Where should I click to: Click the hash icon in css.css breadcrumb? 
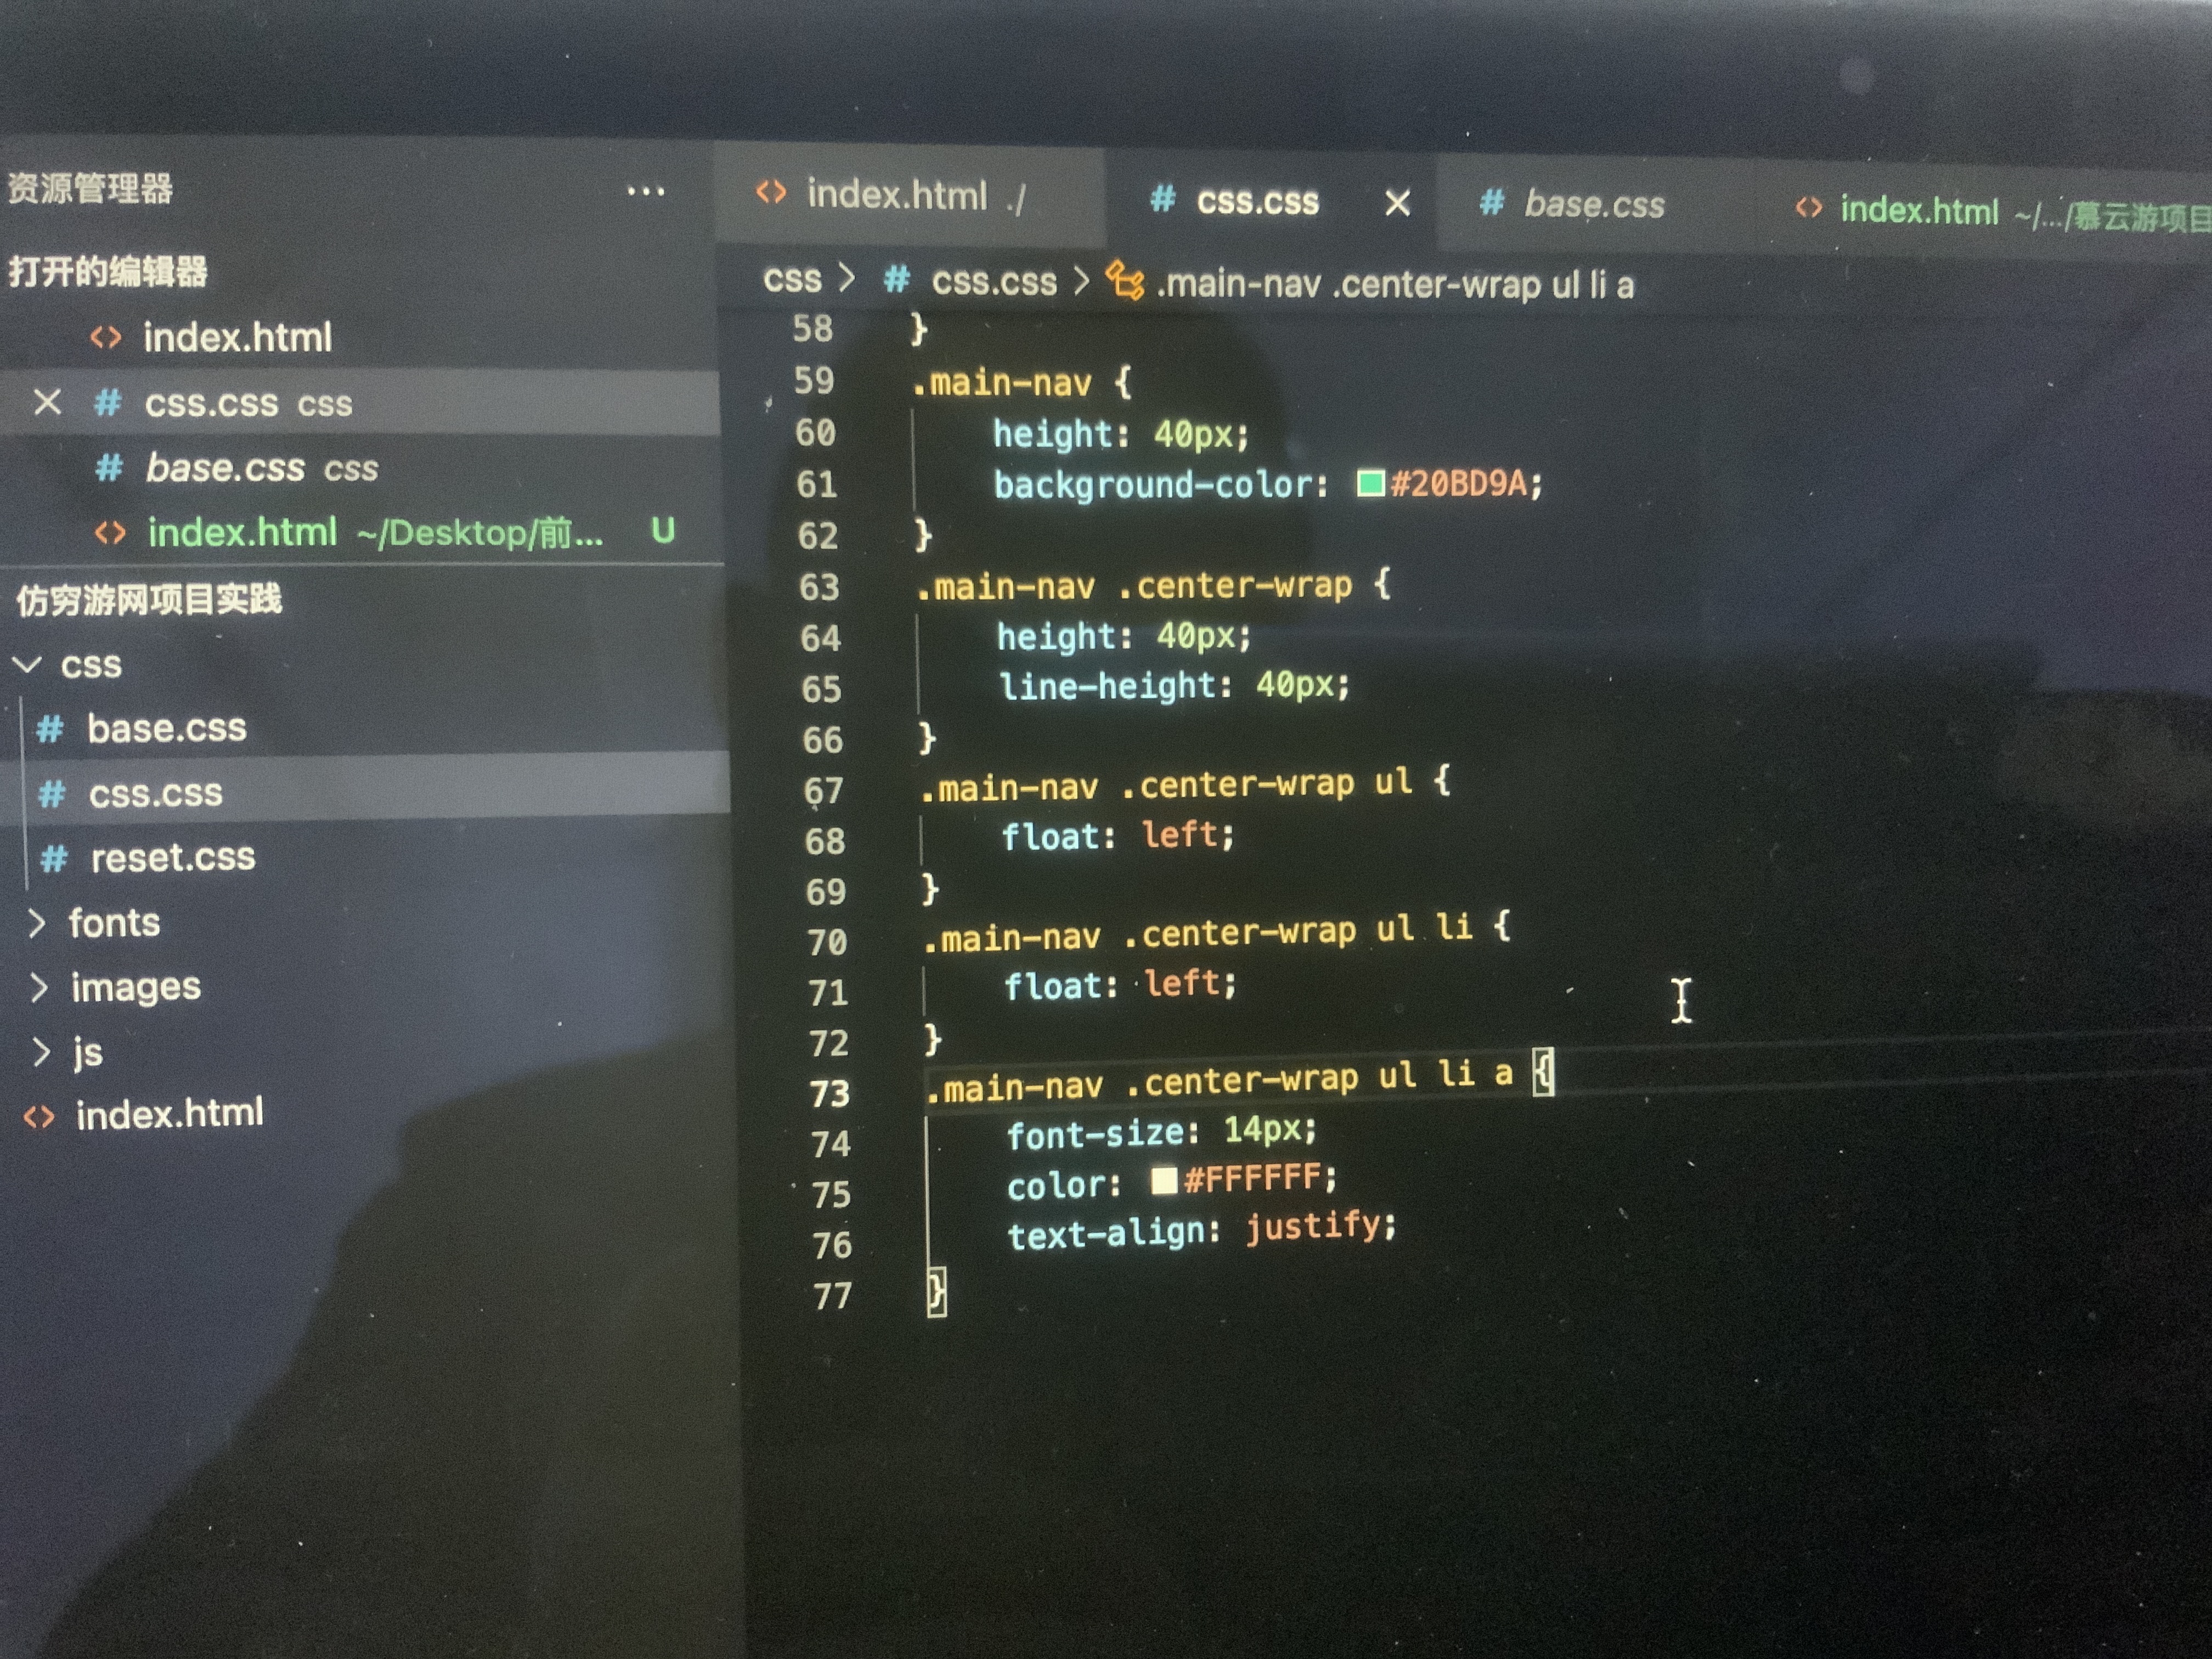coord(896,279)
